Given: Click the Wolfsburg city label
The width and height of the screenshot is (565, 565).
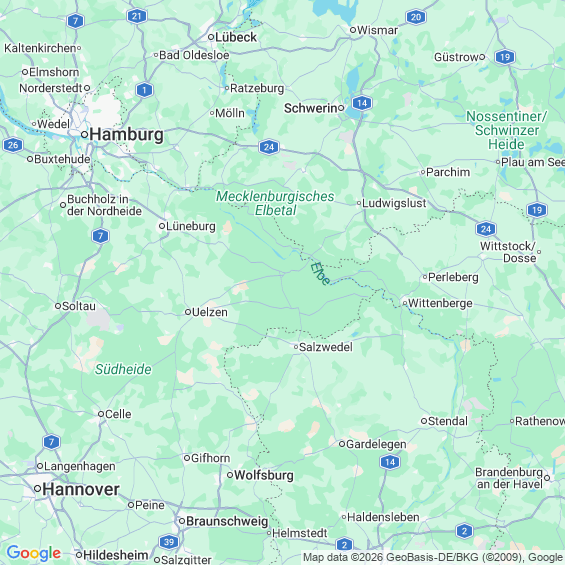Looking at the screenshot, I should point(264,475).
